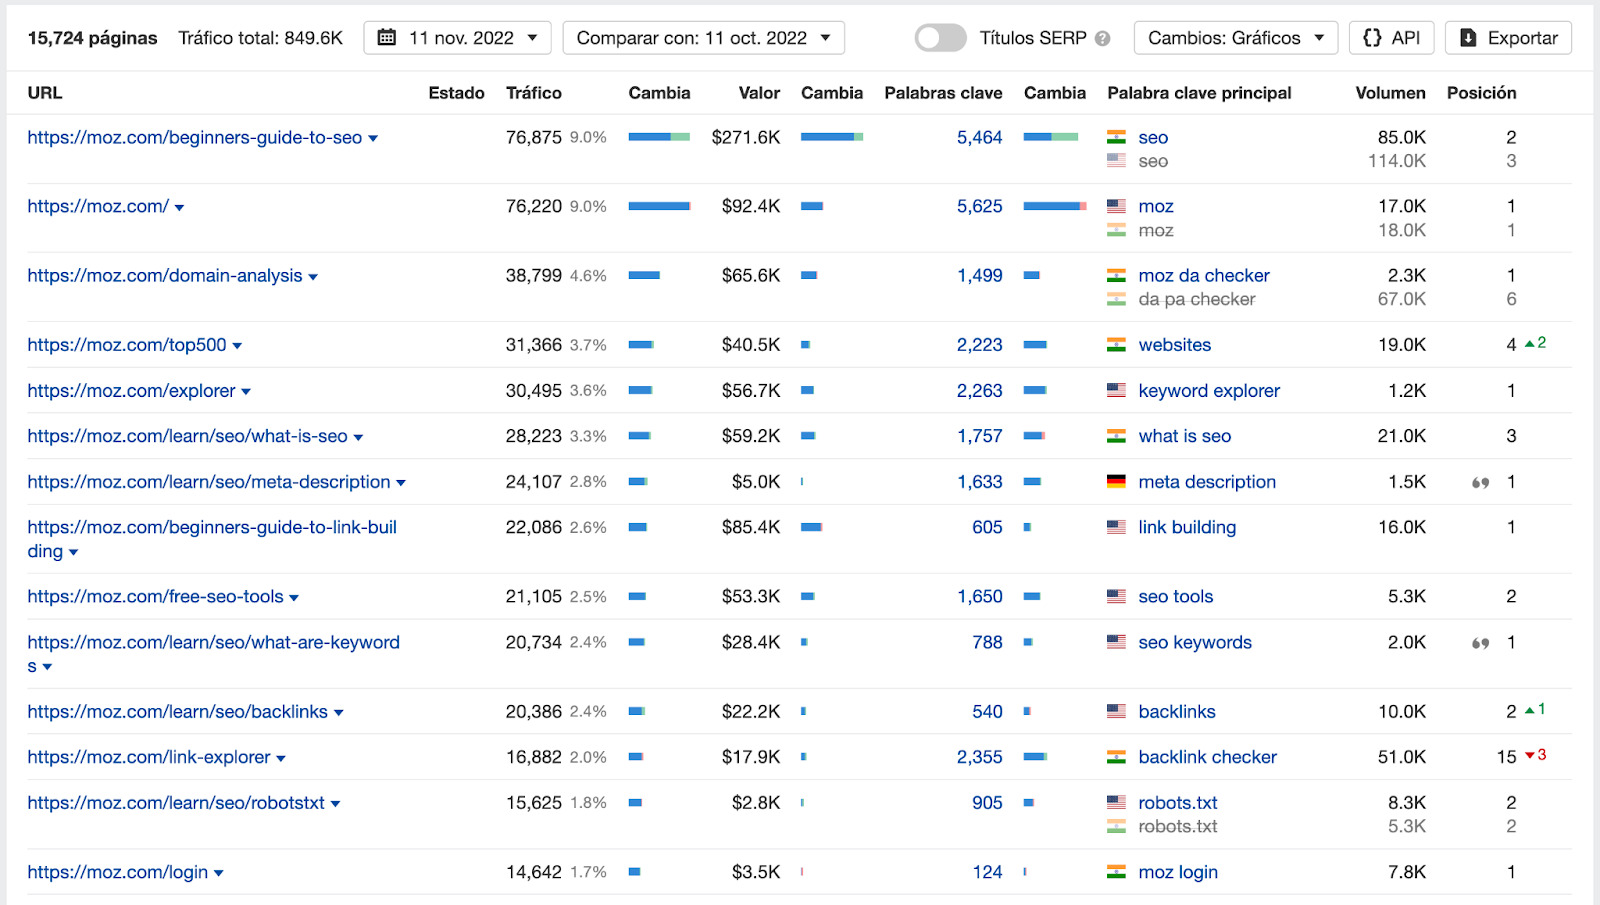1600x905 pixels.
Task: Click the SERP features quote icon for meta description
Action: (1480, 483)
